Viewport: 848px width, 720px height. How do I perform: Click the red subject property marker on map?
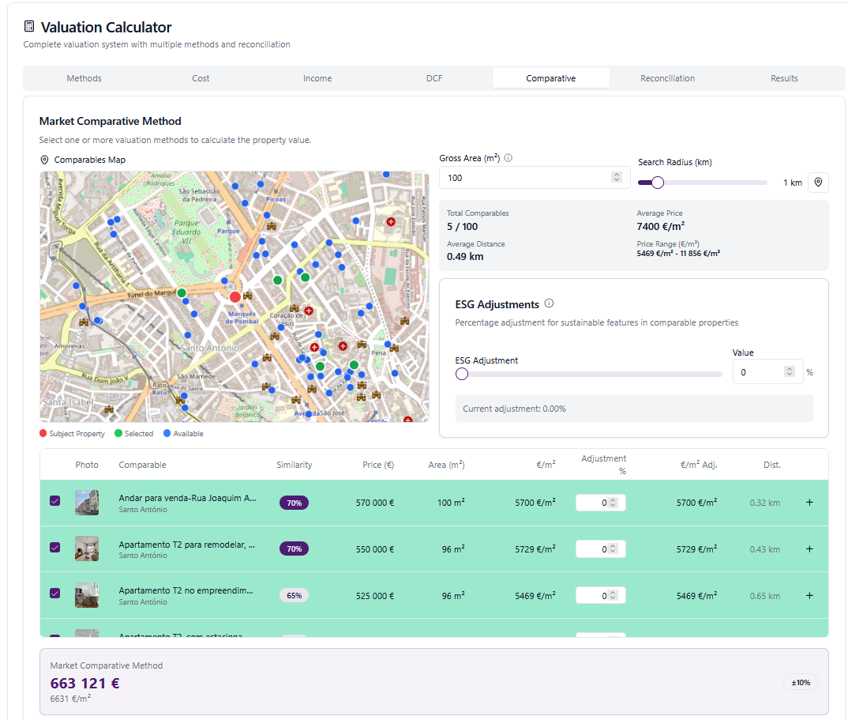pos(235,296)
